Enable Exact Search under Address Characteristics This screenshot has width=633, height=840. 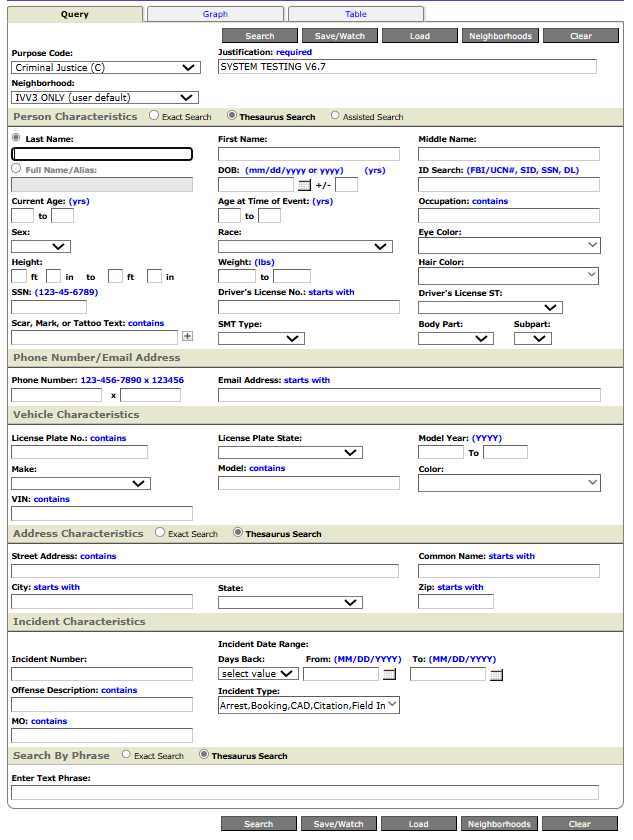point(159,533)
